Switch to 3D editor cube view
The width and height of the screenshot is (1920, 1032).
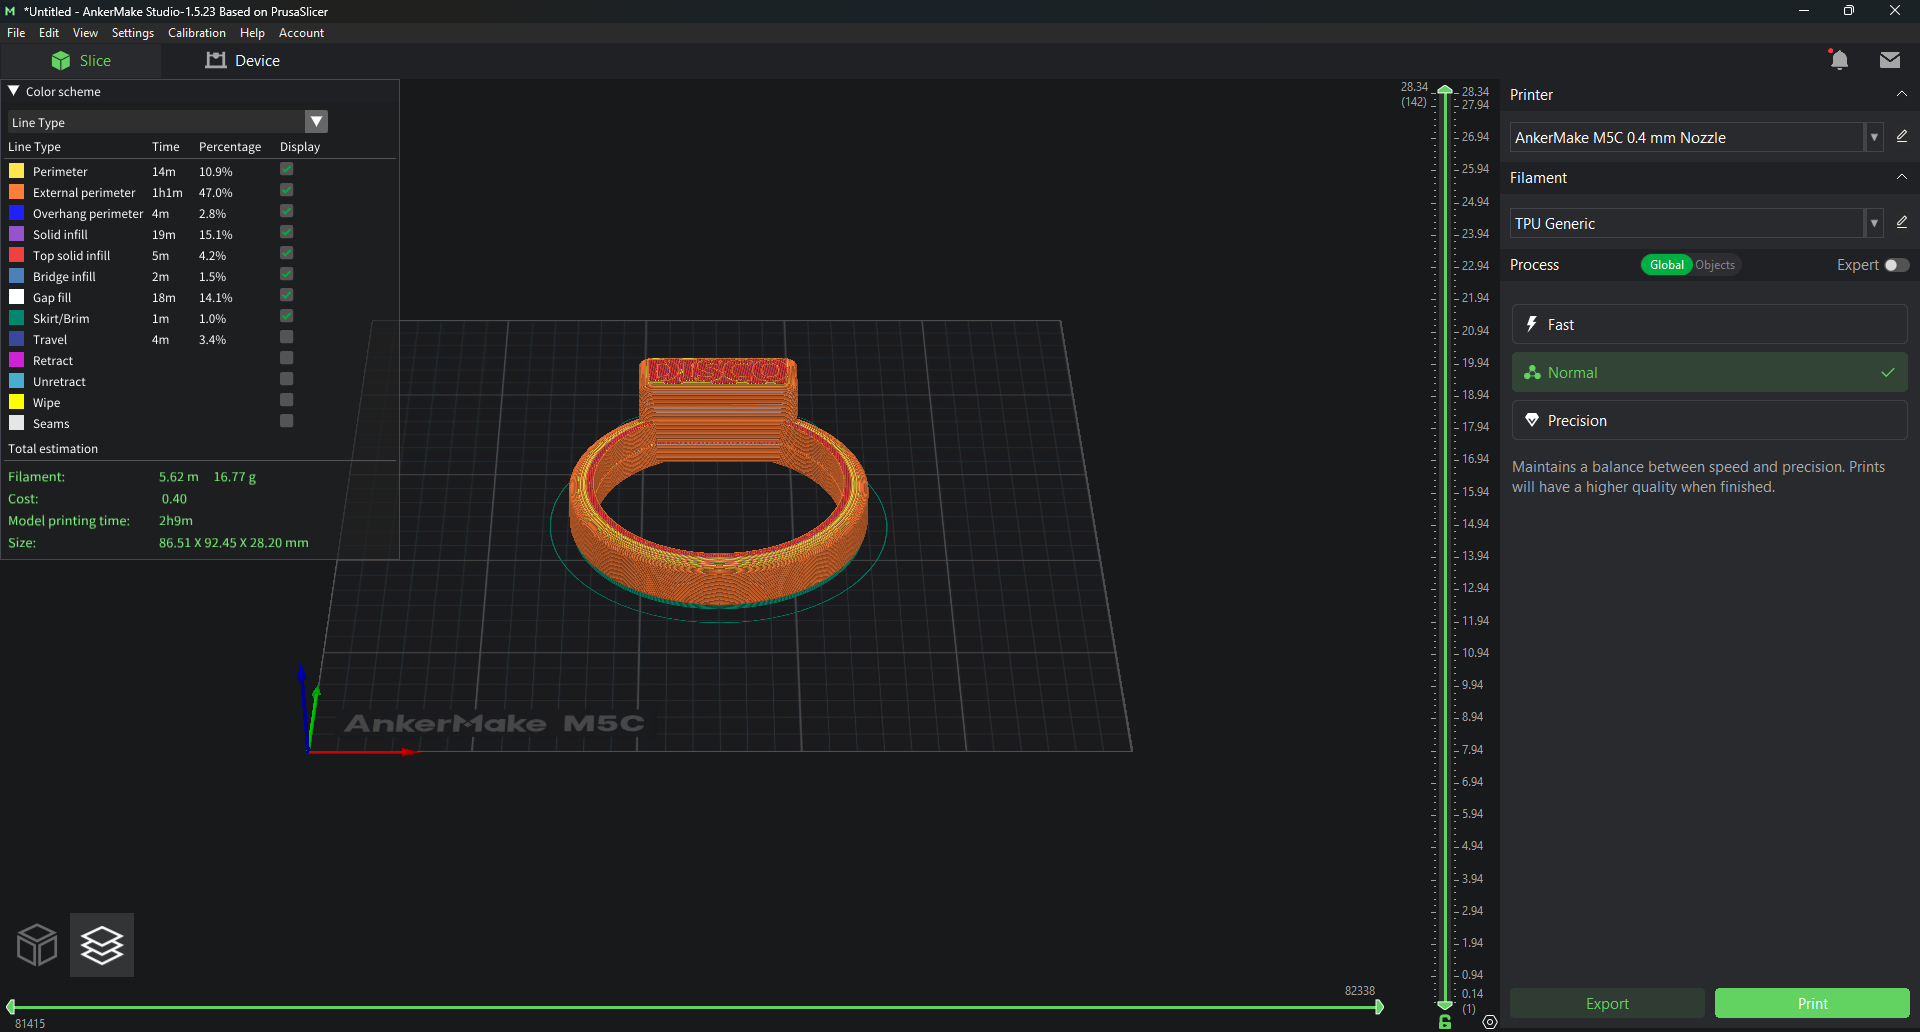coord(37,945)
